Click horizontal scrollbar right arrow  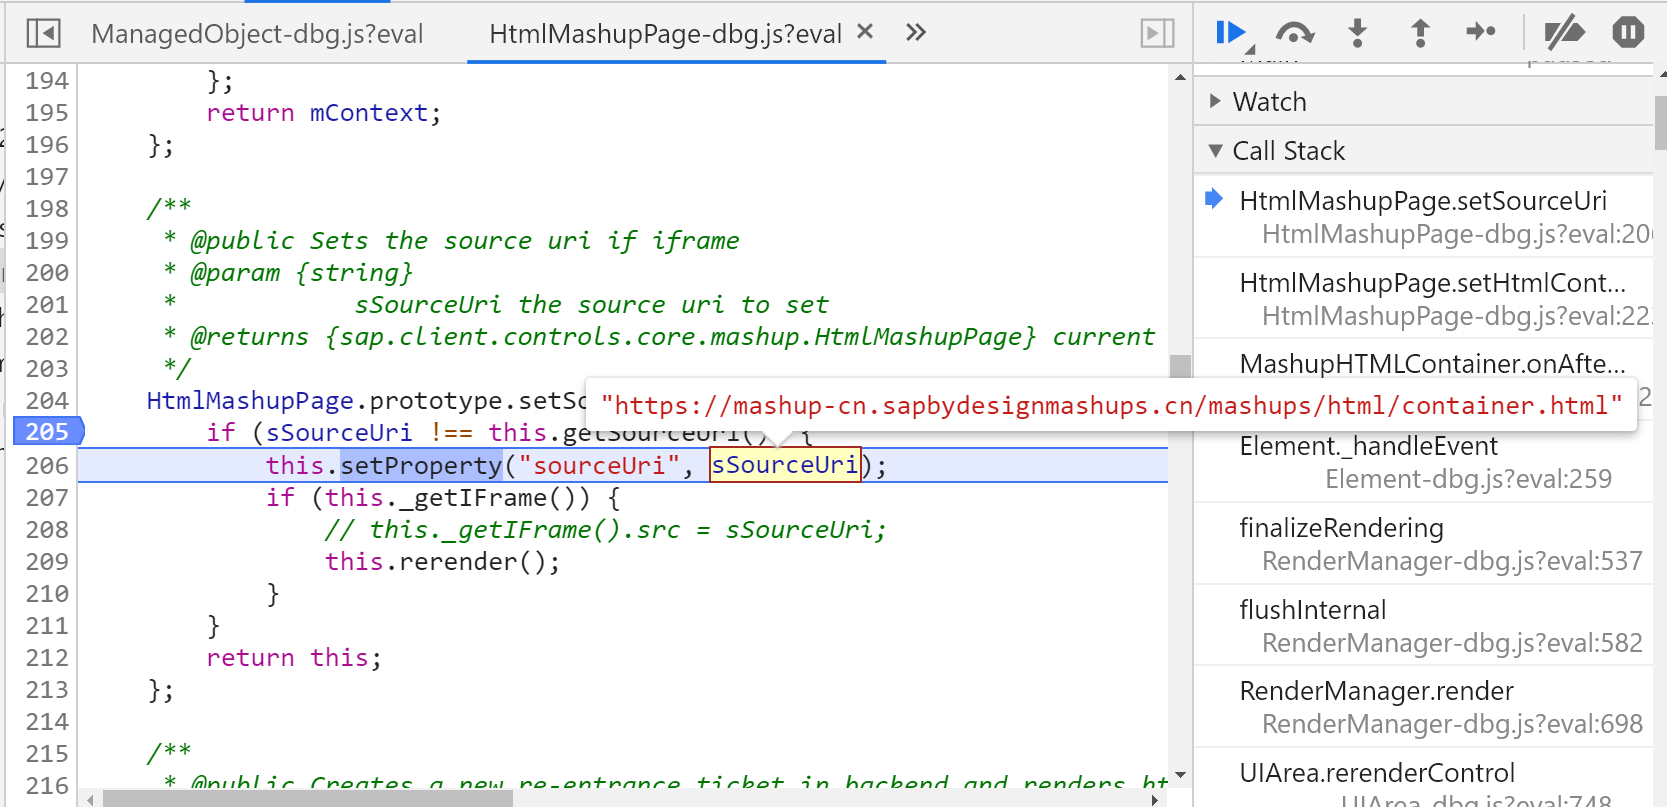[x=1156, y=799]
